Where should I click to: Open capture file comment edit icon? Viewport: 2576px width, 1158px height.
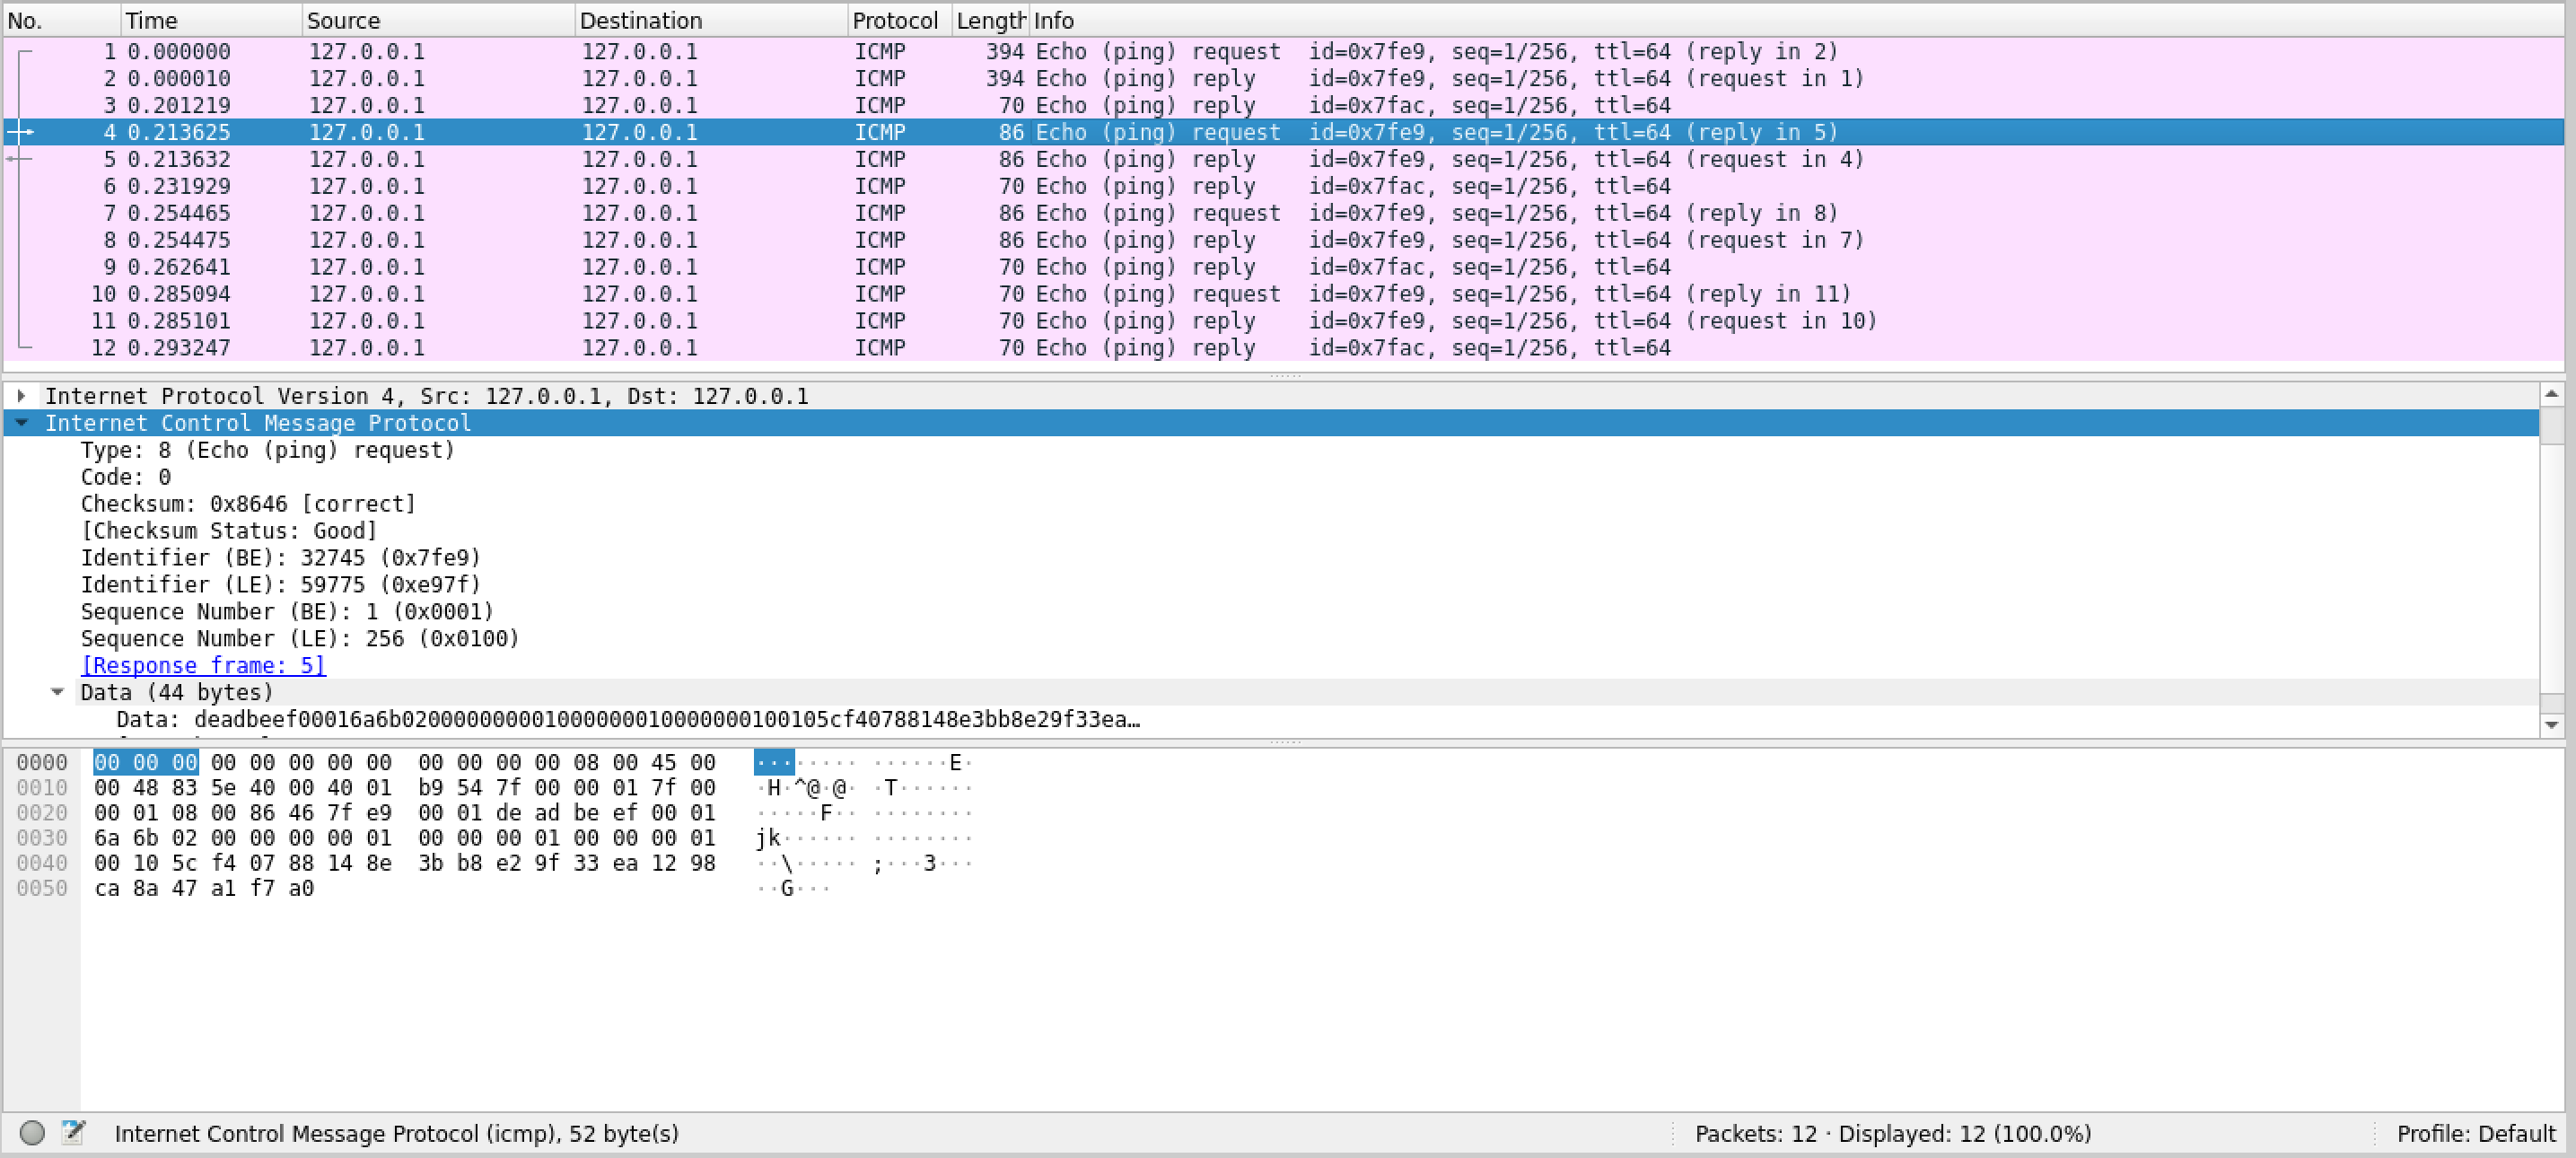click(73, 1132)
